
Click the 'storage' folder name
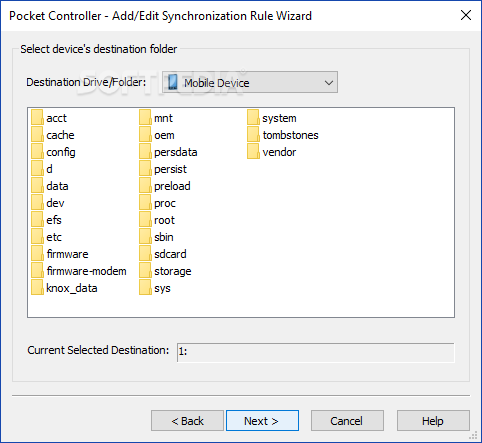(173, 271)
